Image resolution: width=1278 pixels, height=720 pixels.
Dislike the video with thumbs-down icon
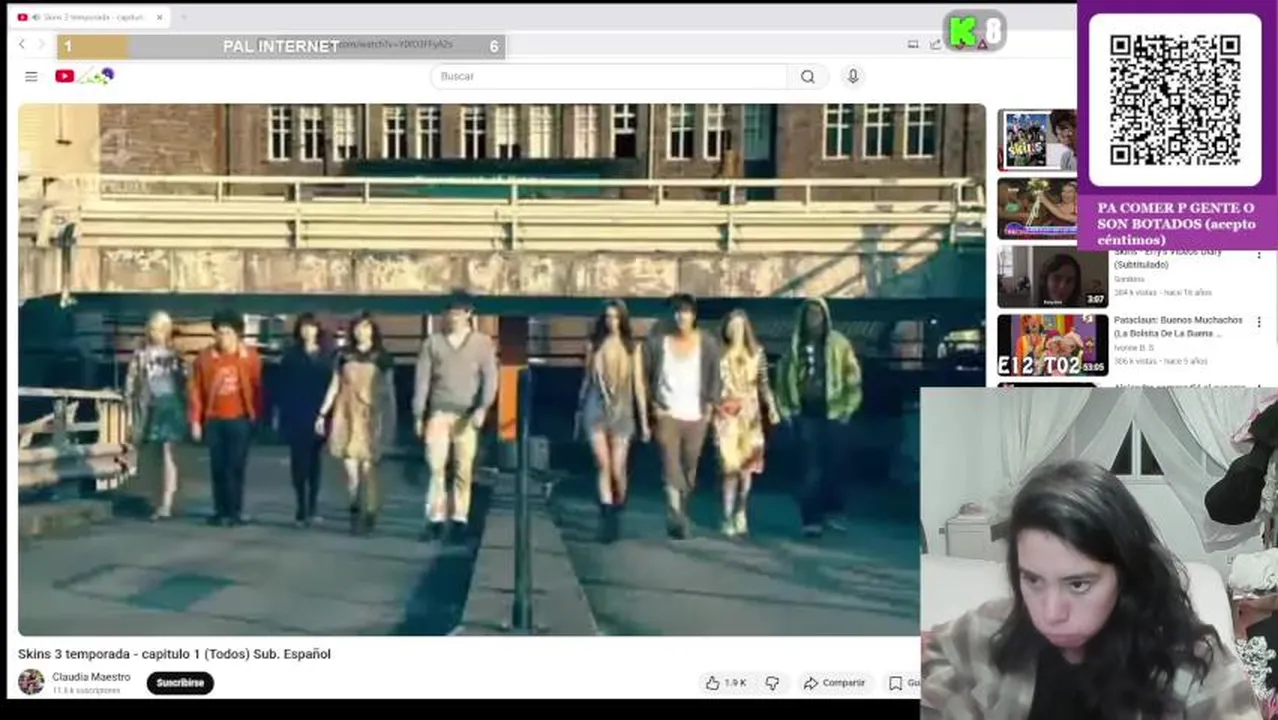(x=772, y=683)
